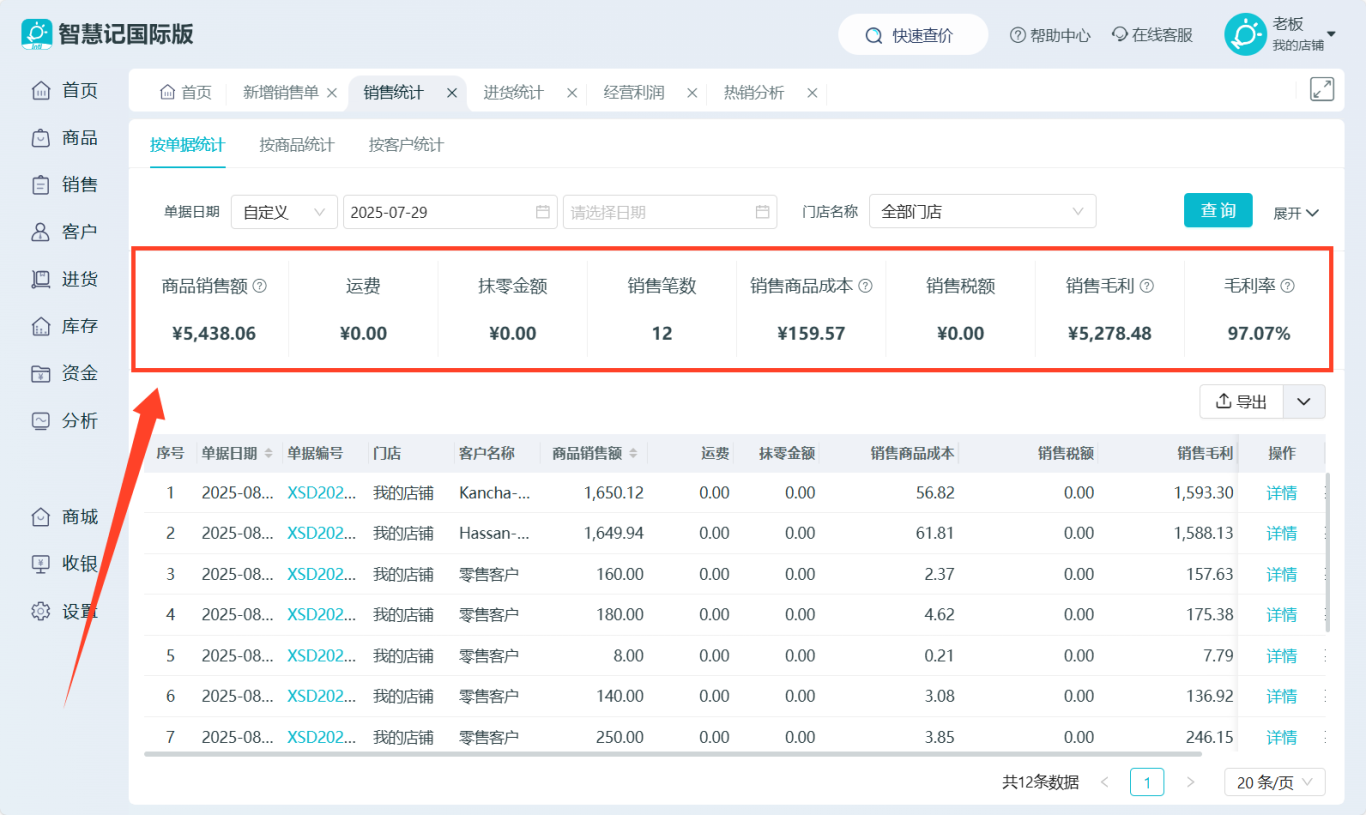
Task: Click the 查询 button
Action: pyautogui.click(x=1218, y=210)
